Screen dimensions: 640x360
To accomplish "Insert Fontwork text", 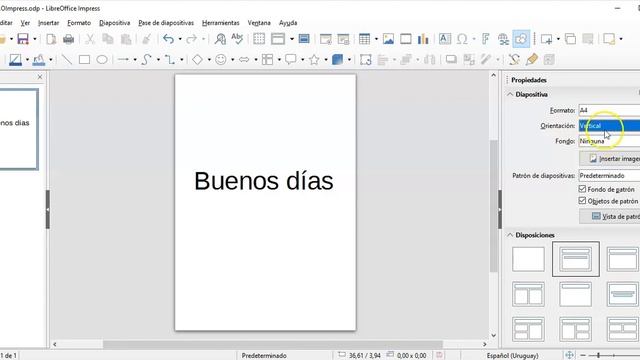I will (485, 39).
